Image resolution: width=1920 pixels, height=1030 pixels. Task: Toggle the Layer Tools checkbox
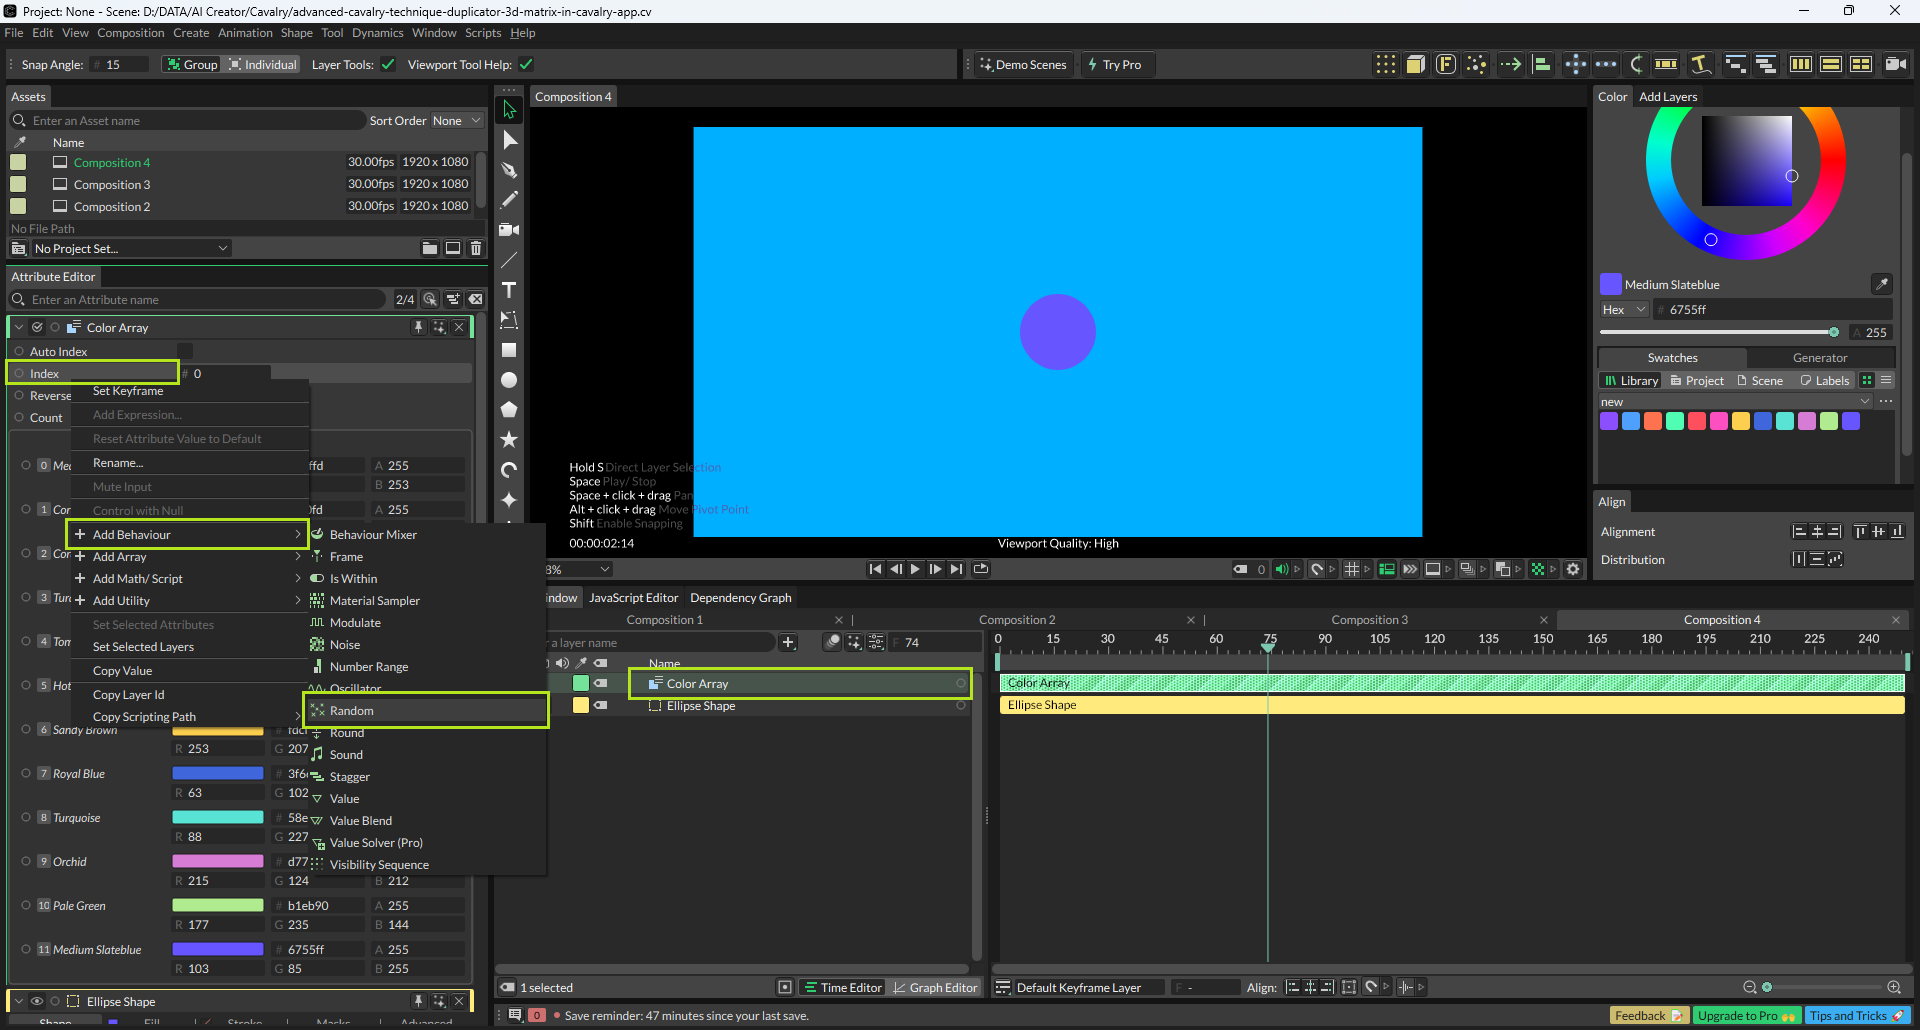[x=388, y=65]
